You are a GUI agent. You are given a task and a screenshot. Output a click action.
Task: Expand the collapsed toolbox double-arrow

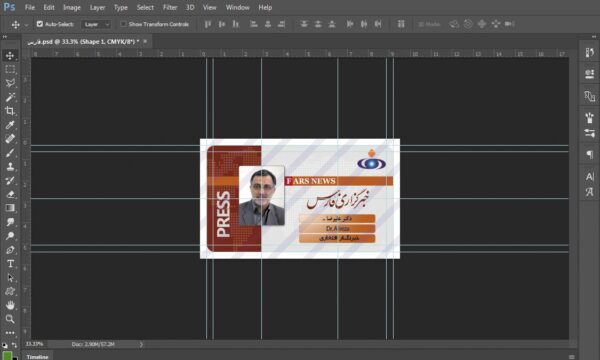click(5, 37)
